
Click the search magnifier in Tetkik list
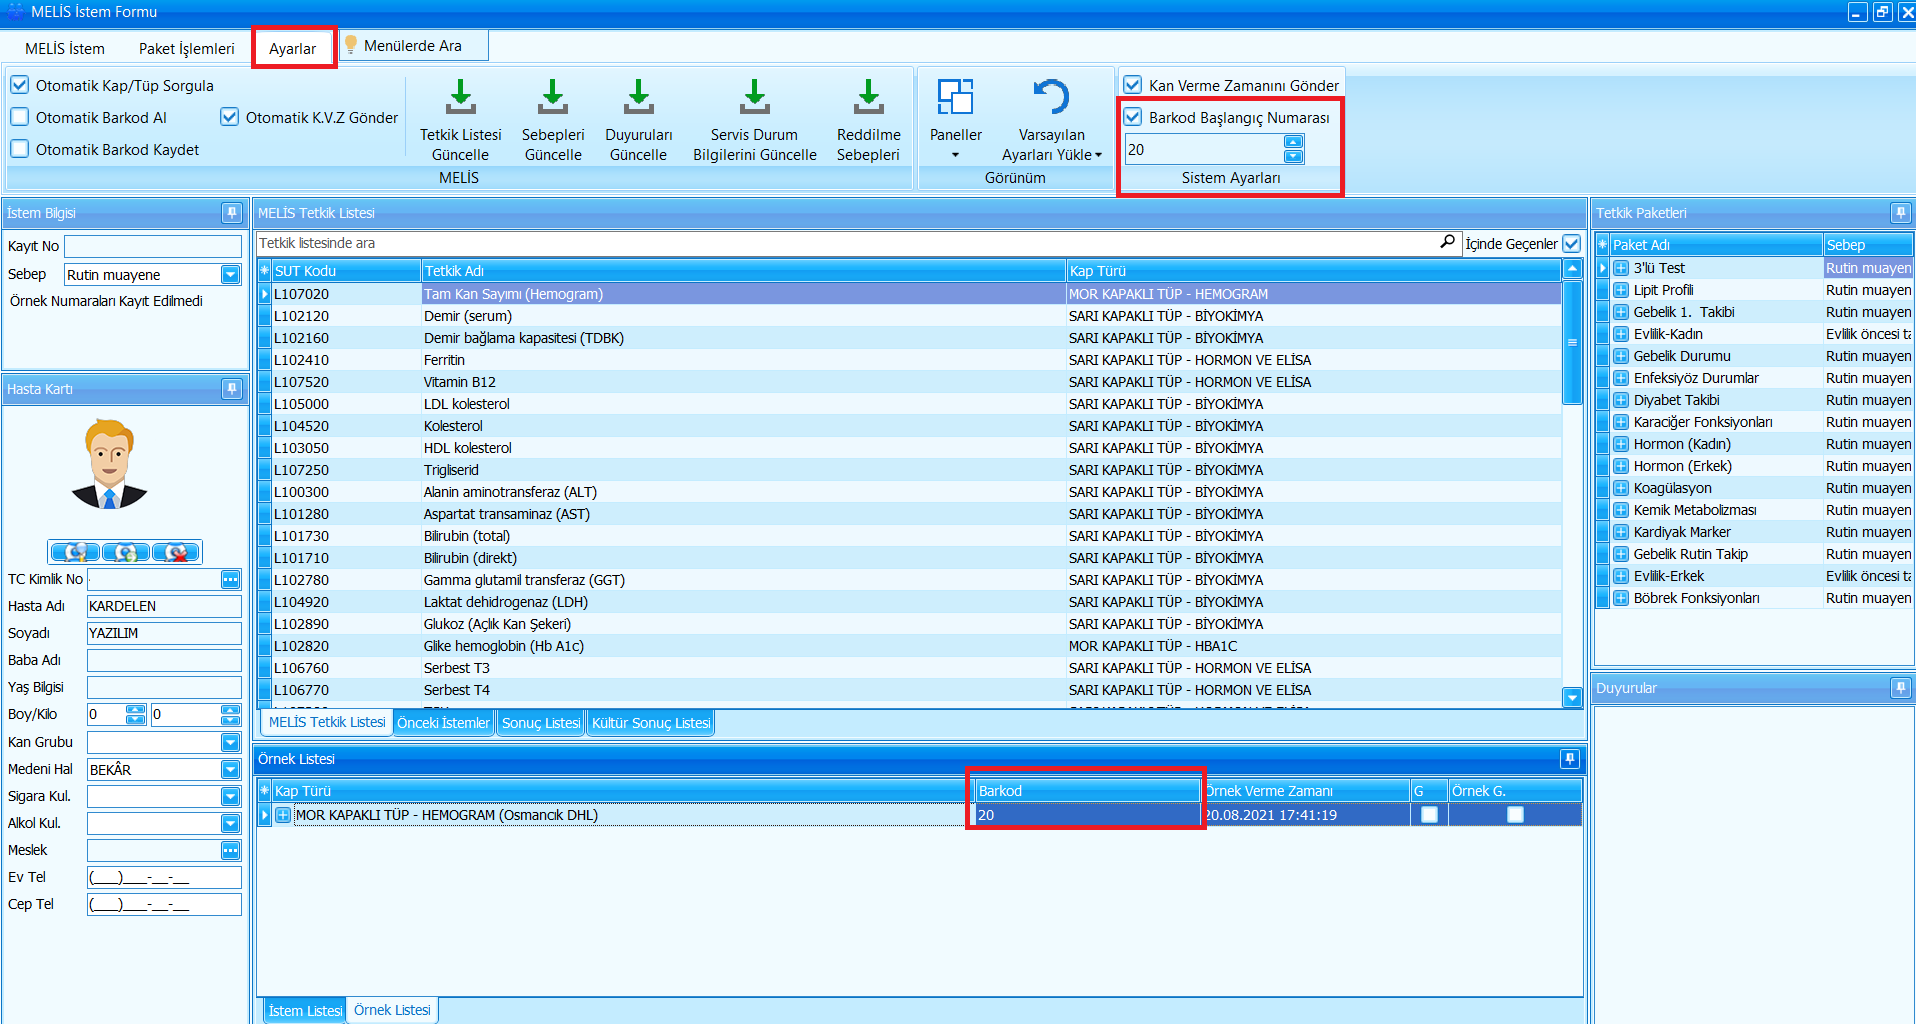click(x=1447, y=242)
